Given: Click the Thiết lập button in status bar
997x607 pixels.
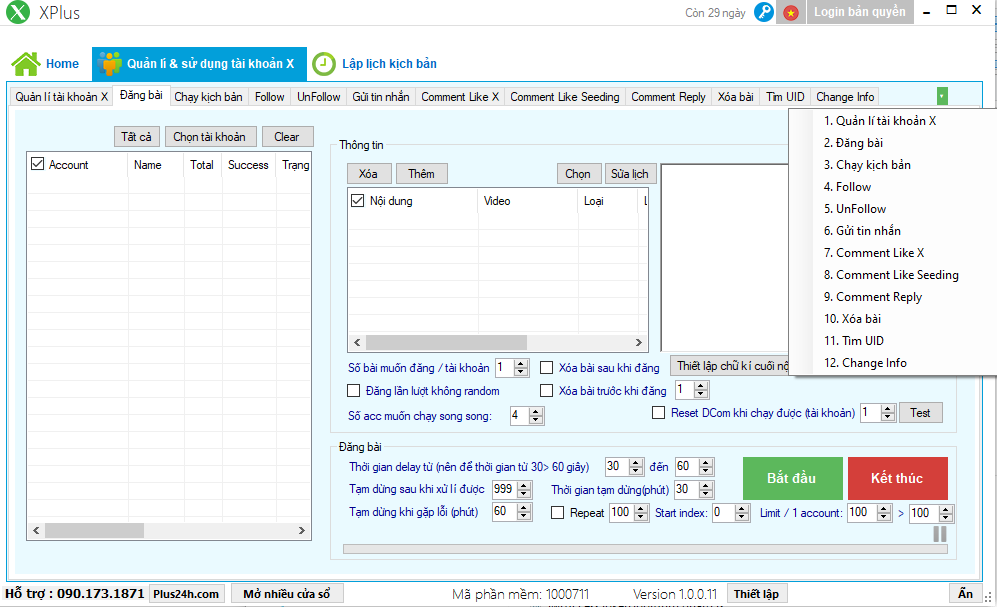Looking at the screenshot, I should [757, 594].
